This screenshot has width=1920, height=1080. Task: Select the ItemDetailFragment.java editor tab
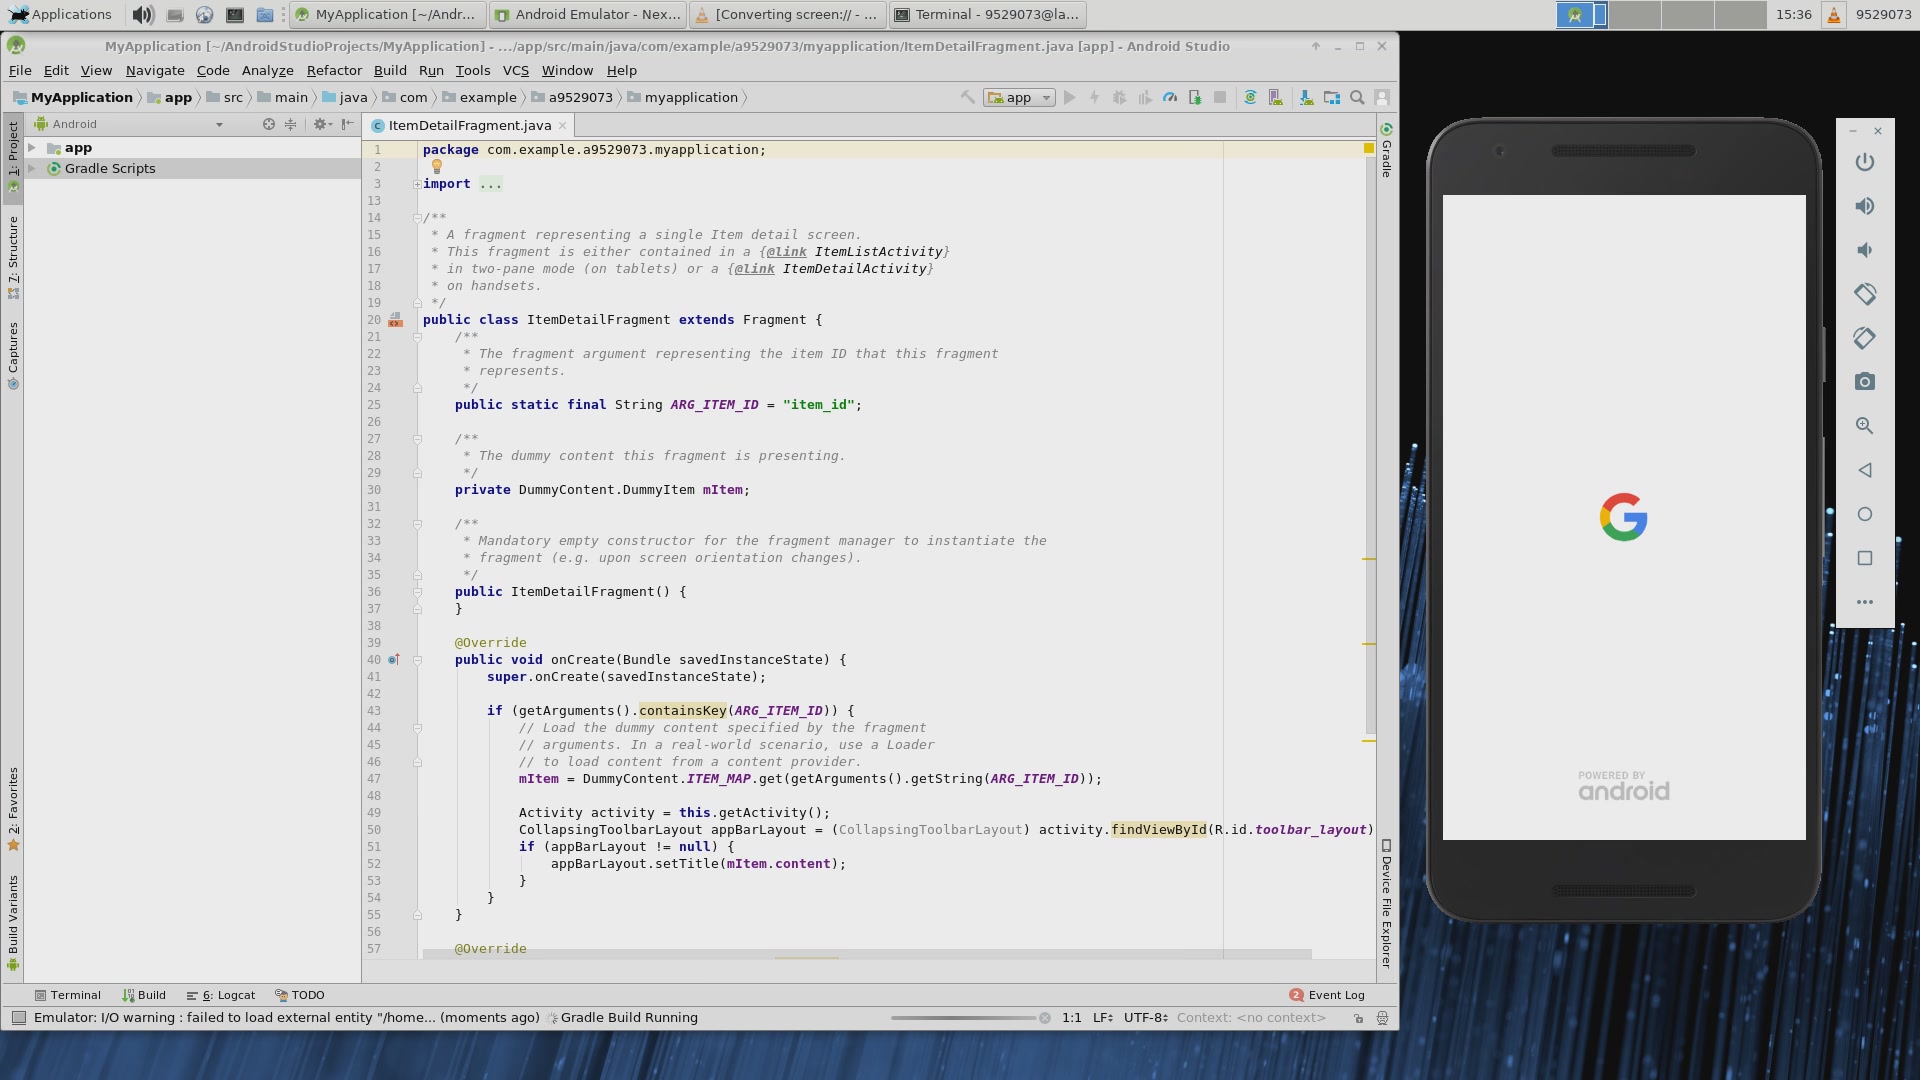pos(469,126)
